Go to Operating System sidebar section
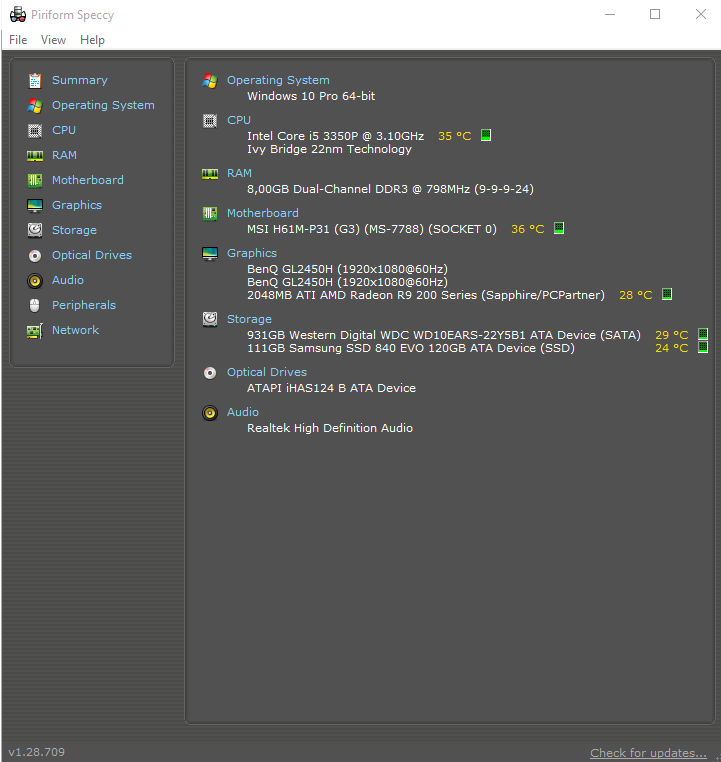The height and width of the screenshot is (762, 721). 103,105
